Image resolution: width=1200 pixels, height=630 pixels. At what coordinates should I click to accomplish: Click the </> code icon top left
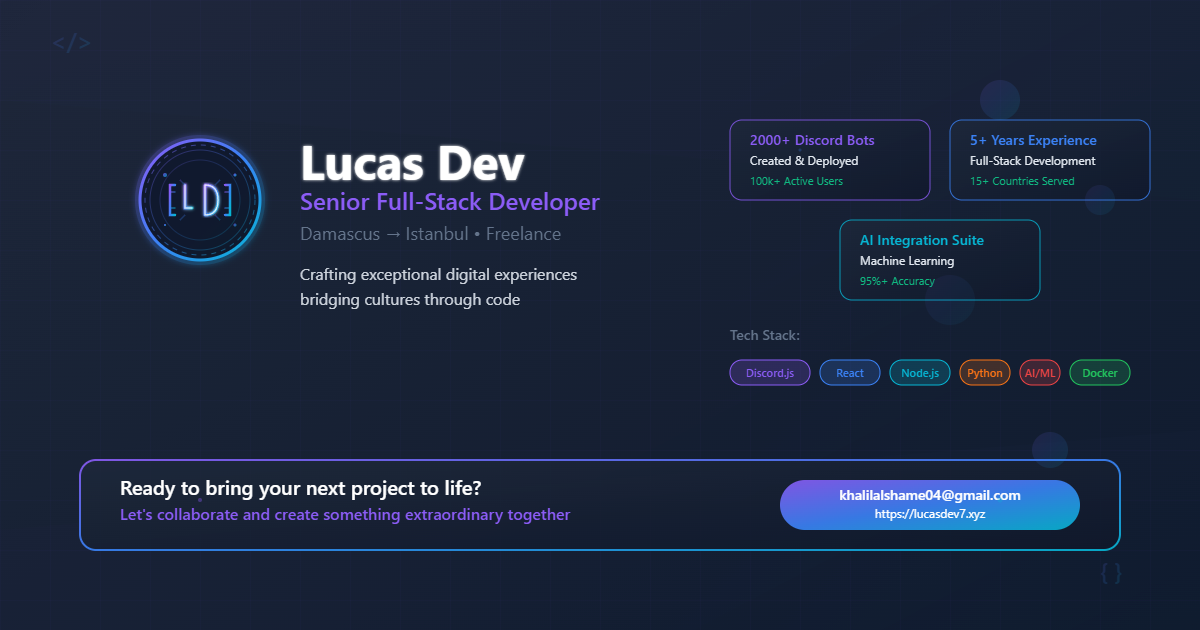(x=70, y=42)
